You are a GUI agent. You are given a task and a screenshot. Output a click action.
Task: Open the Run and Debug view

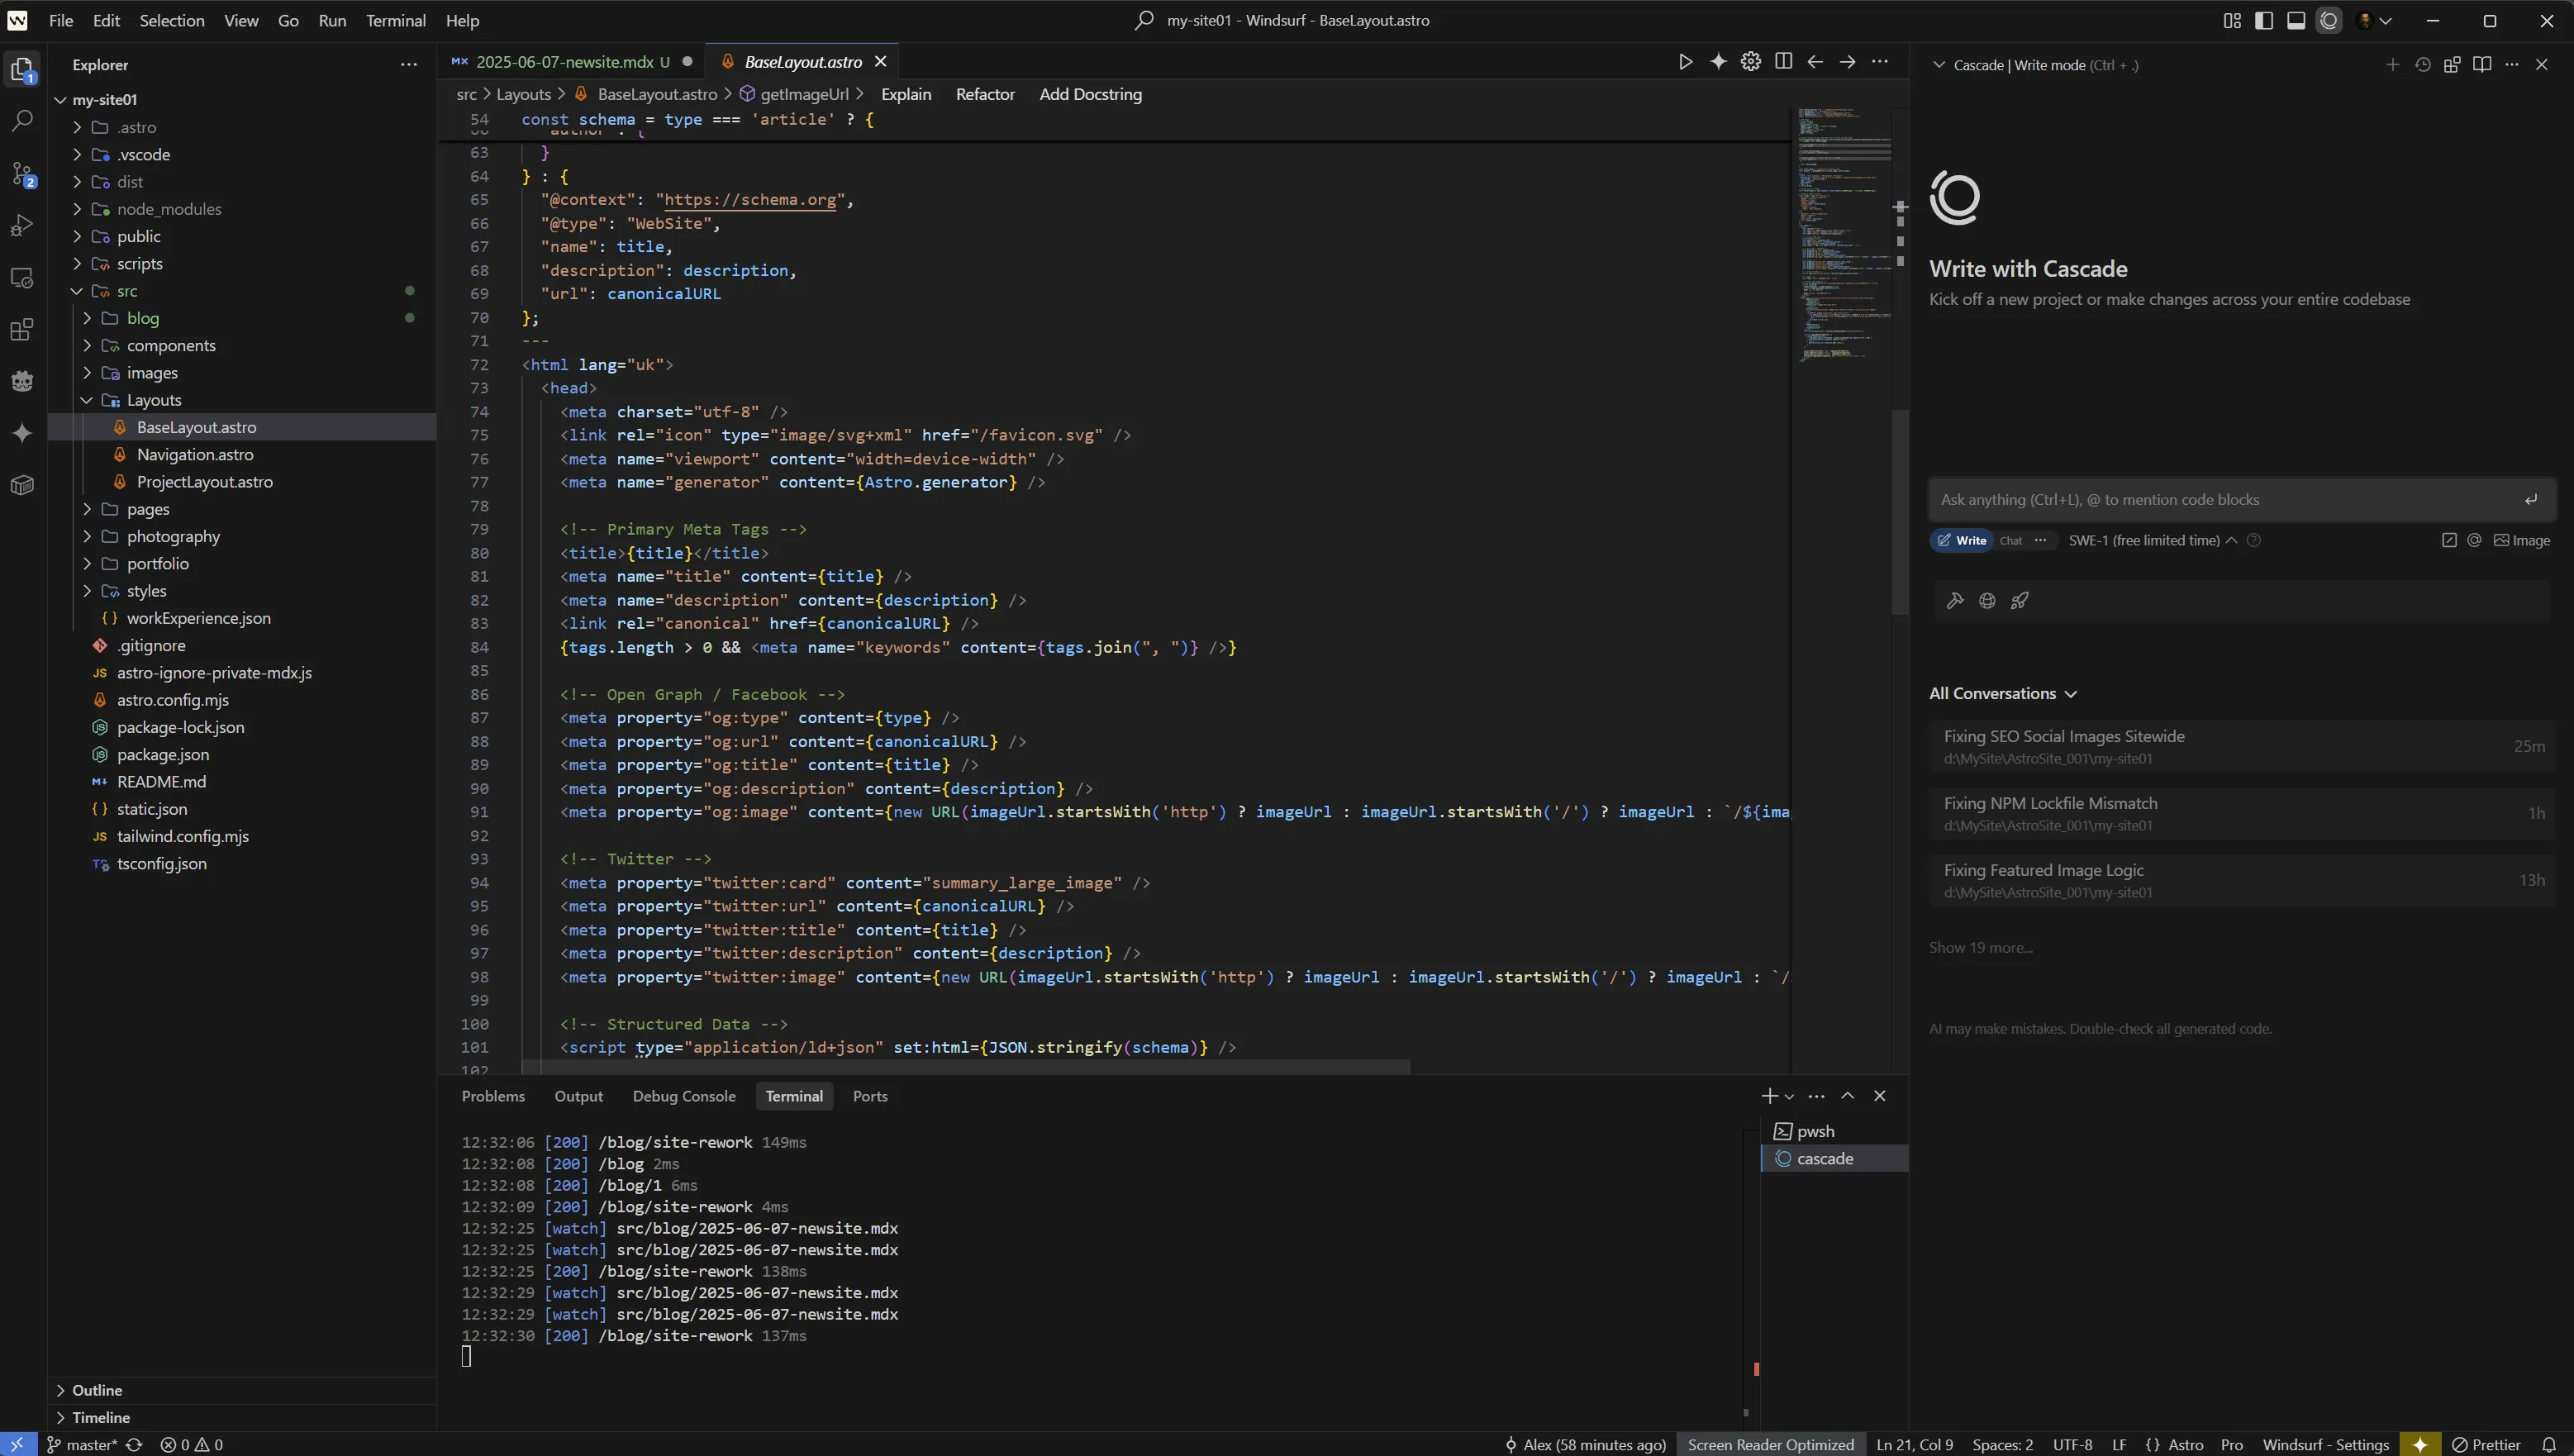(22, 226)
